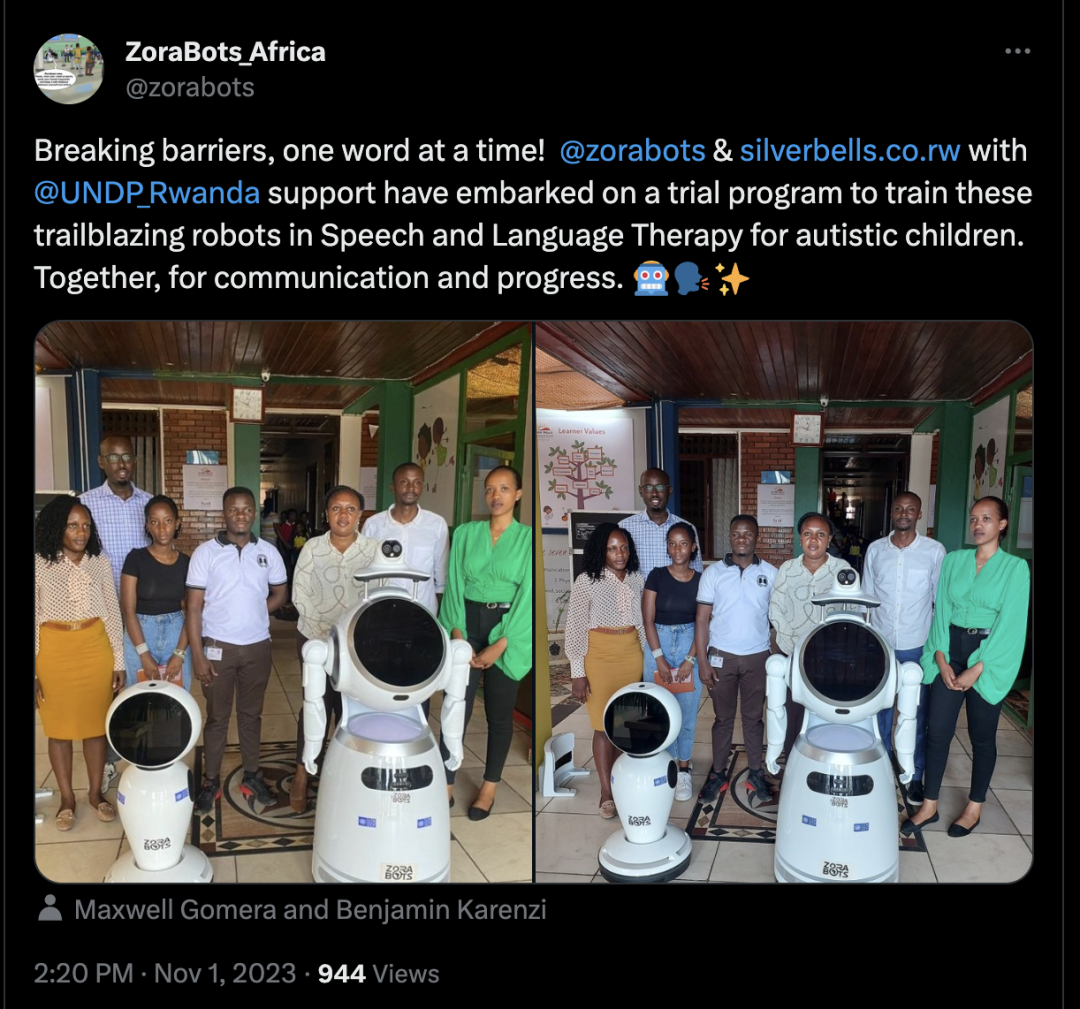The height and width of the screenshot is (1009, 1080).
Task: Click the small robot in right photo
Action: (642, 782)
